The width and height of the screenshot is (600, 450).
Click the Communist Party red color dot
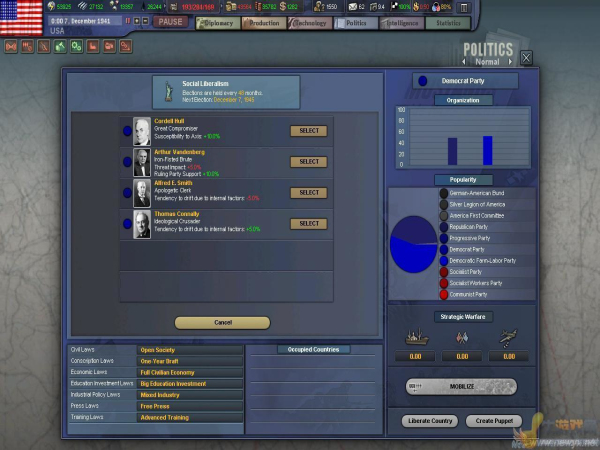(444, 295)
